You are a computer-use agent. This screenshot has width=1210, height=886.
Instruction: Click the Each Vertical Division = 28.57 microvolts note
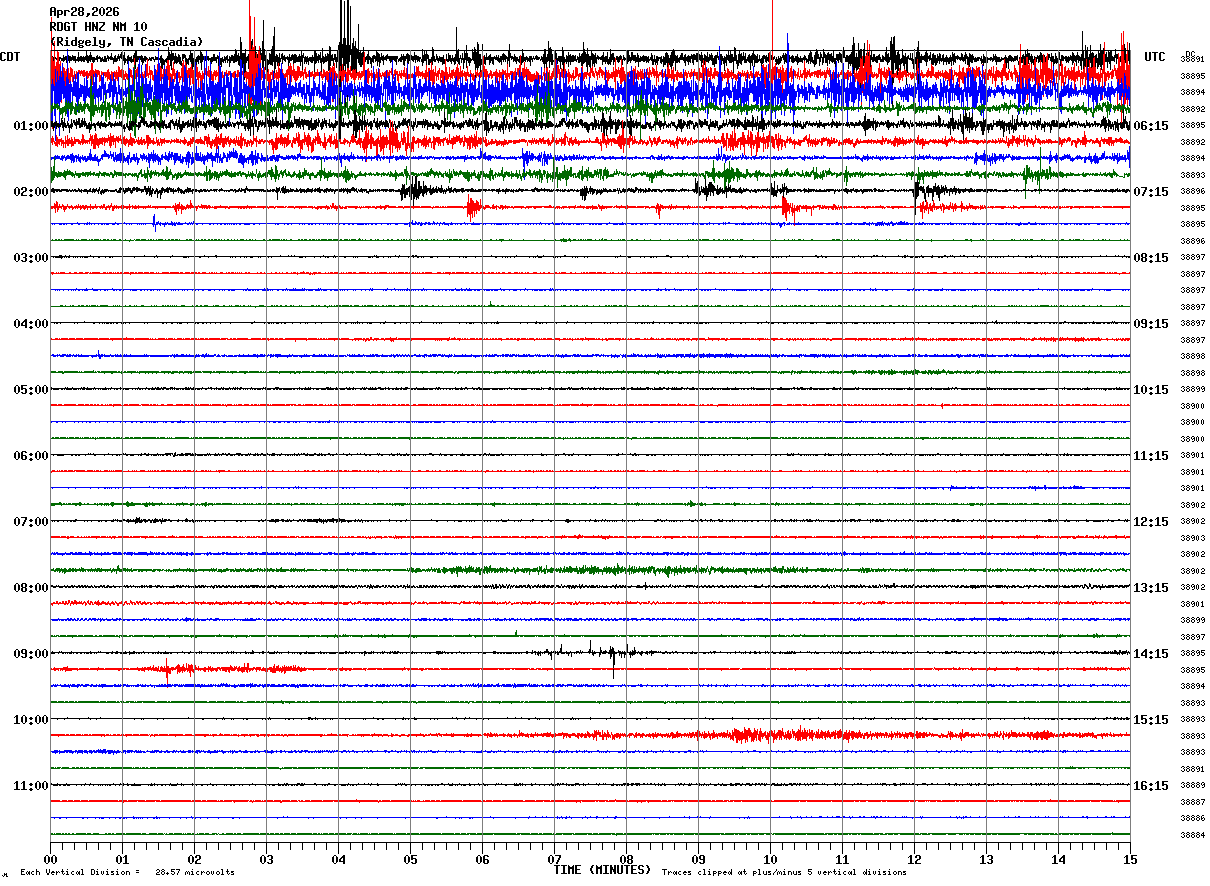(127, 872)
